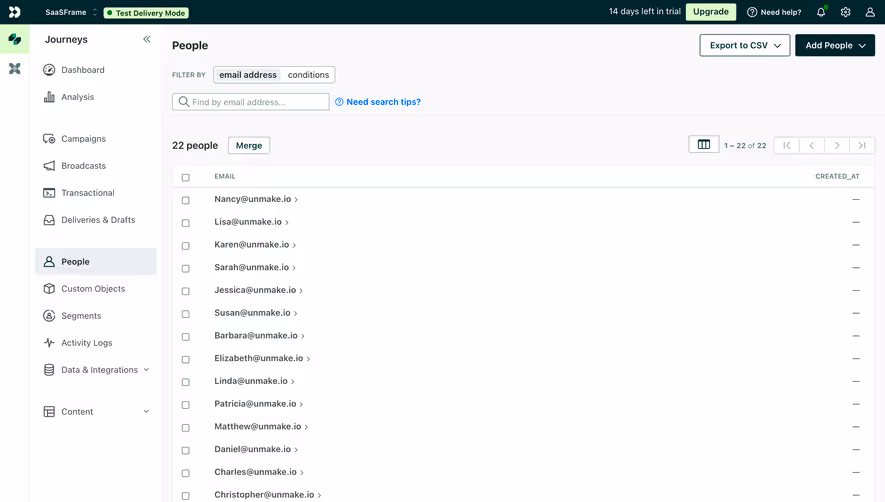The height and width of the screenshot is (502, 885).
Task: Check the box for Karen@unmake.io
Action: (186, 246)
